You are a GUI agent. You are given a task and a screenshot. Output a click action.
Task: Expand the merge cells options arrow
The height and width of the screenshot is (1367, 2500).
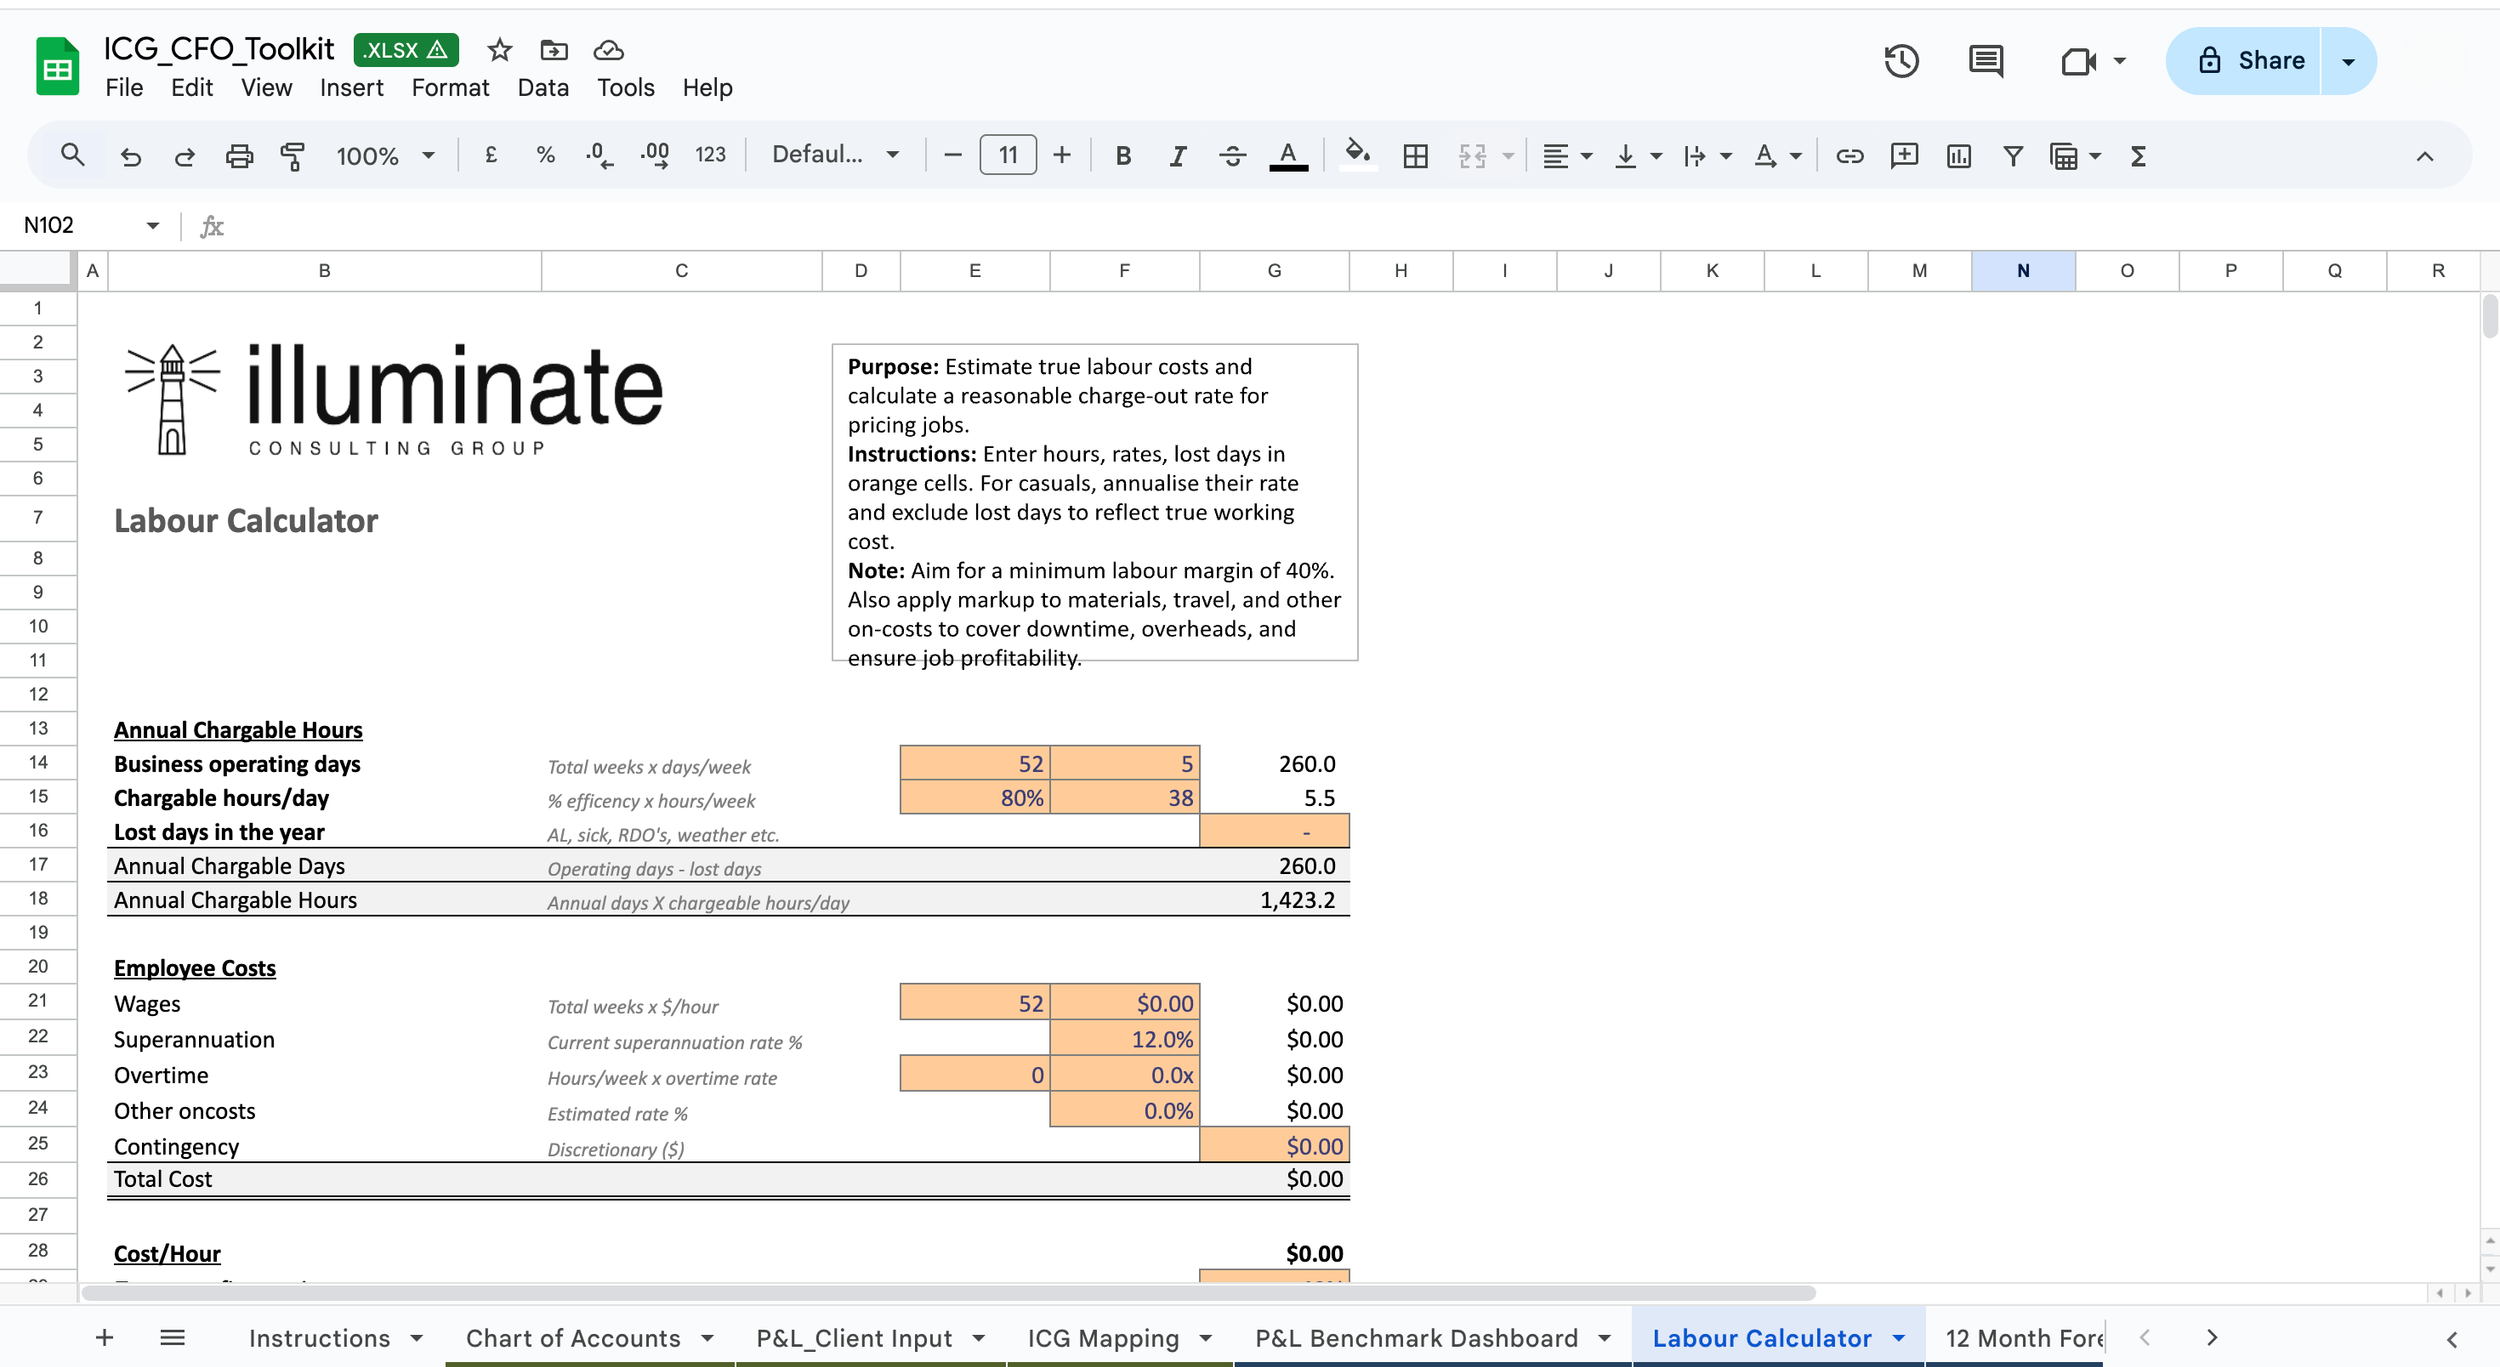pyautogui.click(x=1508, y=155)
